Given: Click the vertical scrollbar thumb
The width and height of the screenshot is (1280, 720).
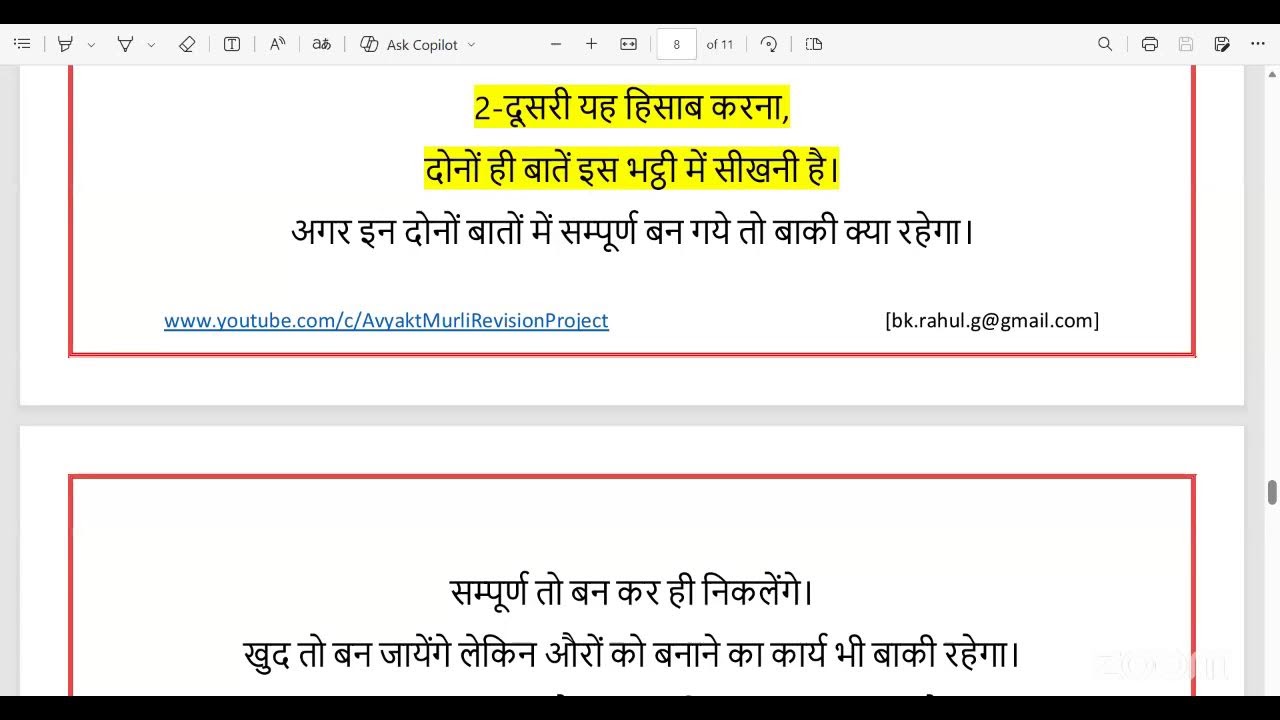Looking at the screenshot, I should click(x=1272, y=493).
